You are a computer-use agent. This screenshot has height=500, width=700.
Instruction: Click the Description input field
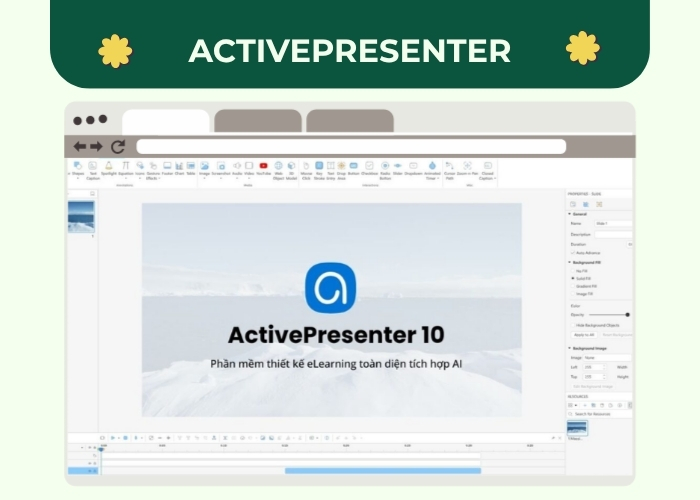tap(613, 234)
